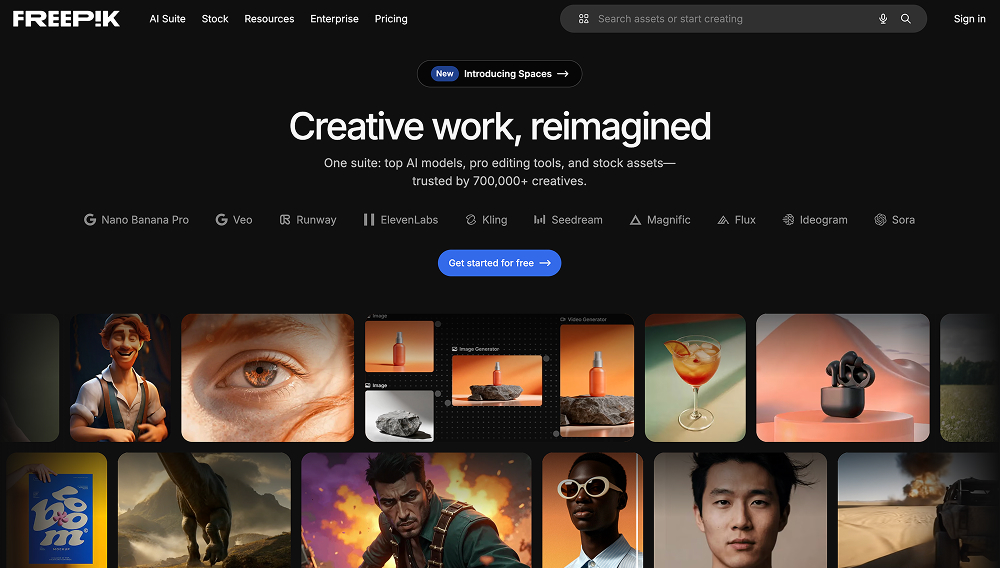Open the Enterprise menu item
The width and height of the screenshot is (1000, 568).
click(334, 19)
